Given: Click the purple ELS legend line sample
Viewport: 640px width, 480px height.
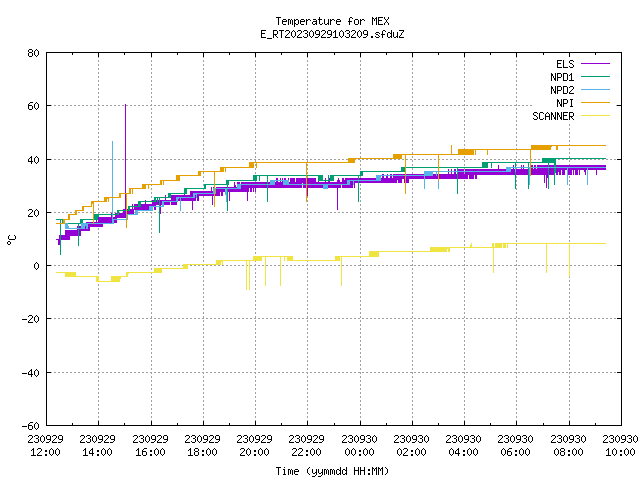Looking at the screenshot, I should coord(596,64).
